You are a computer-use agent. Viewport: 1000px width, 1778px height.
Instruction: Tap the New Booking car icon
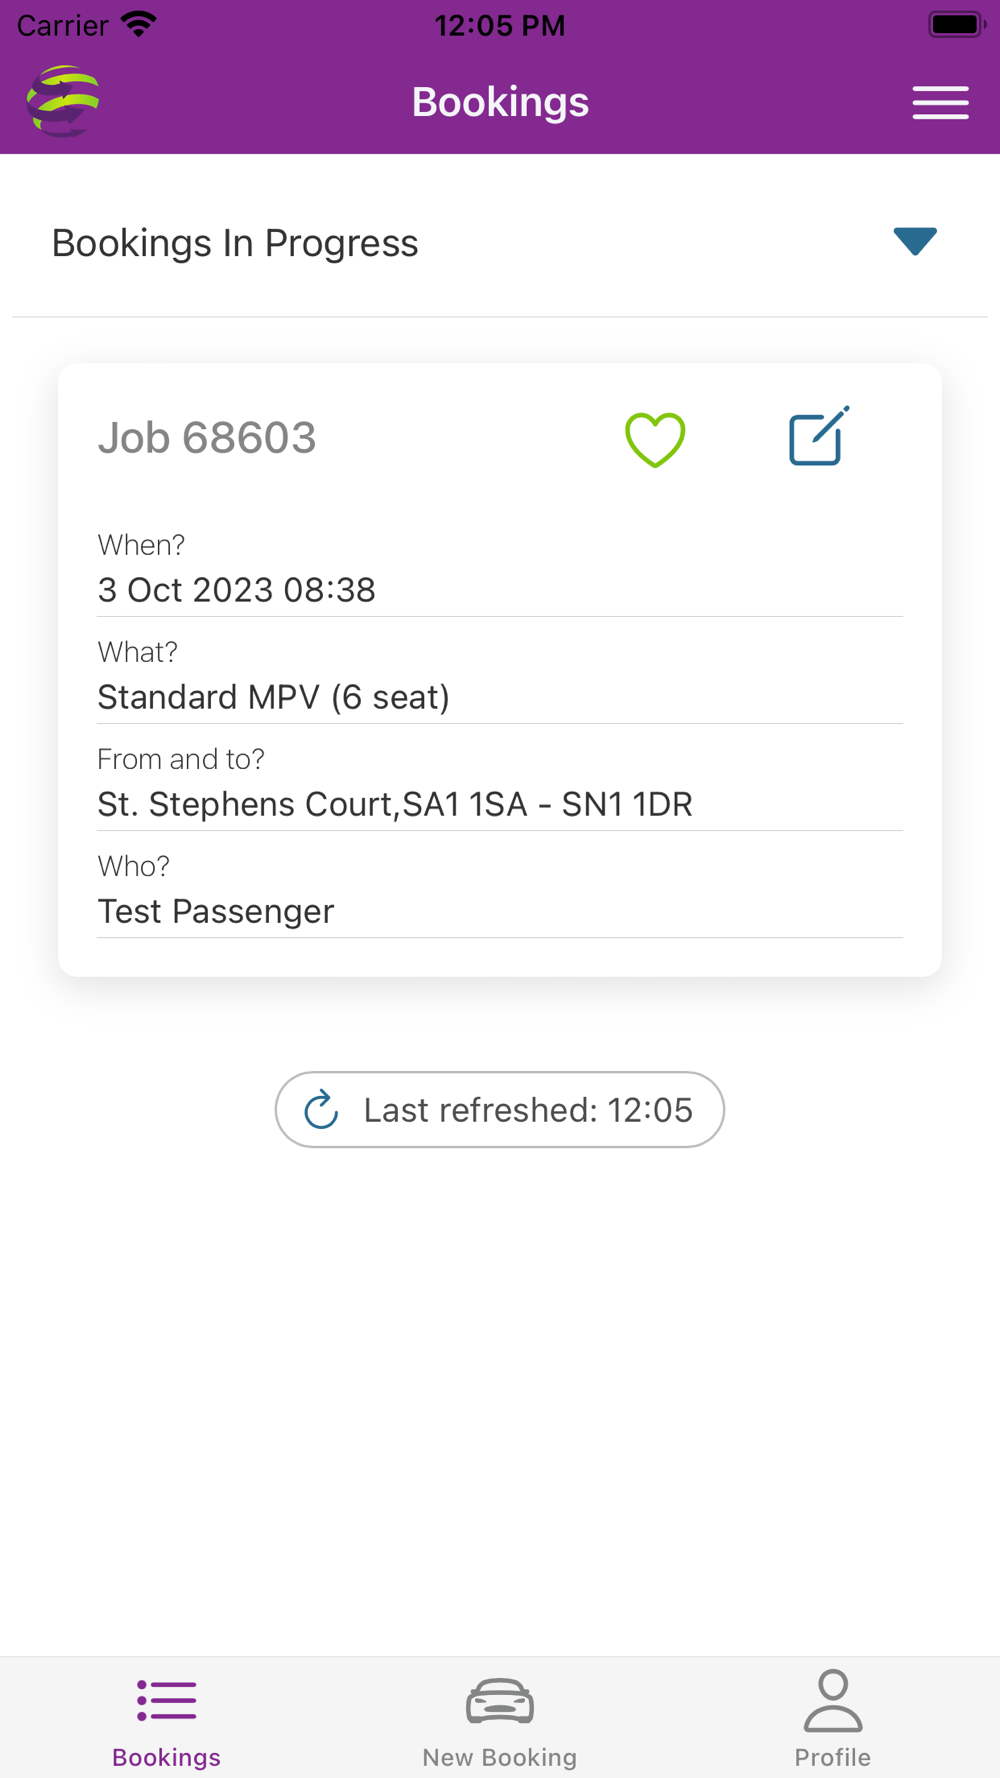click(x=500, y=1701)
